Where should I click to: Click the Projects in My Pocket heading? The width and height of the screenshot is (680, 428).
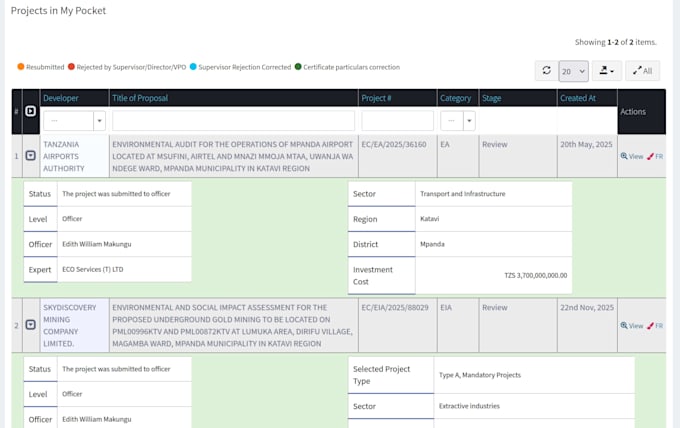pos(58,10)
